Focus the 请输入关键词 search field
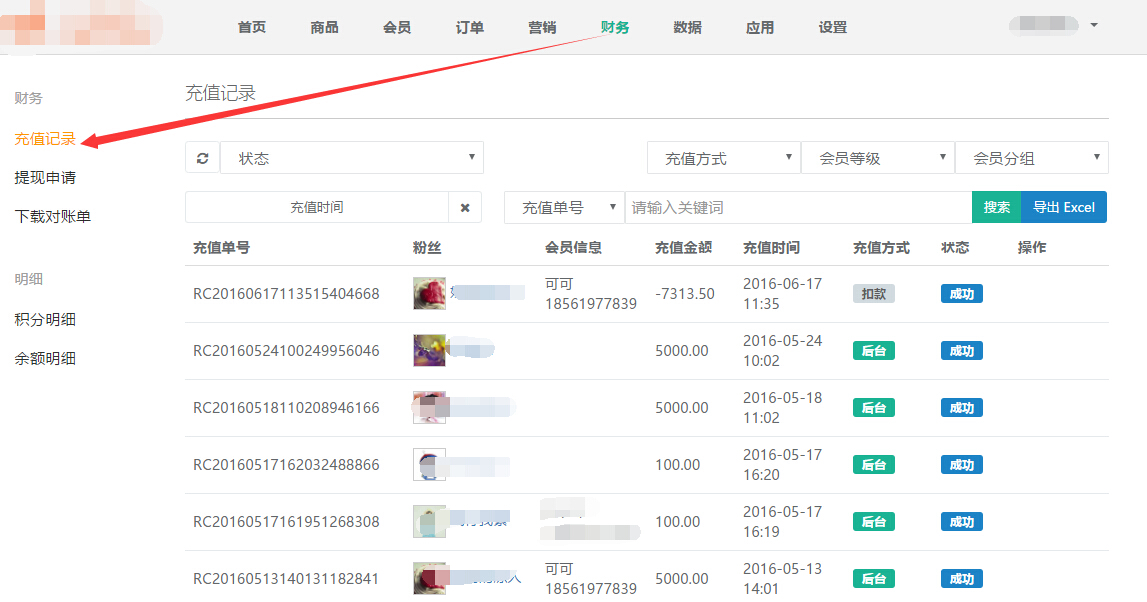Viewport: 1147px width, 602px height. pos(797,208)
